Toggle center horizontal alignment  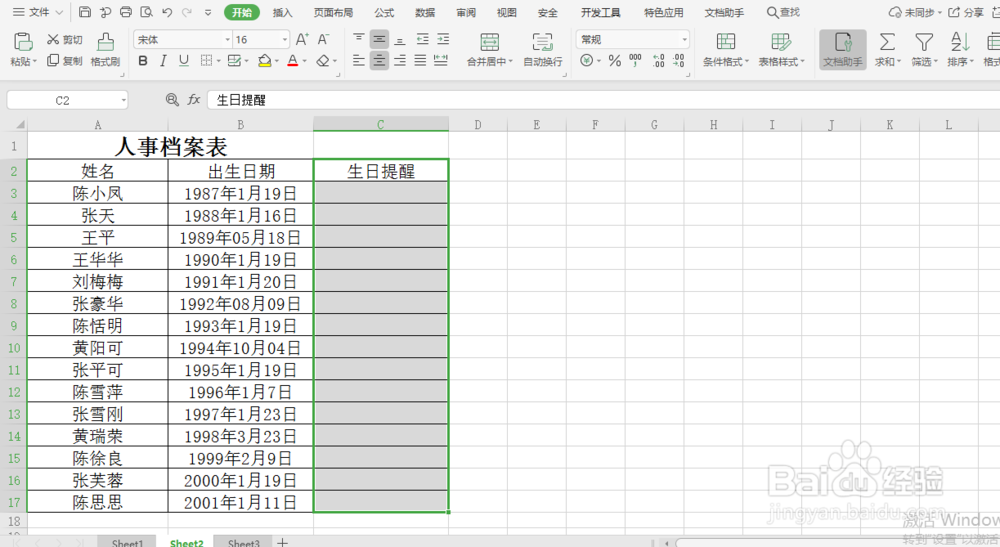(x=379, y=61)
